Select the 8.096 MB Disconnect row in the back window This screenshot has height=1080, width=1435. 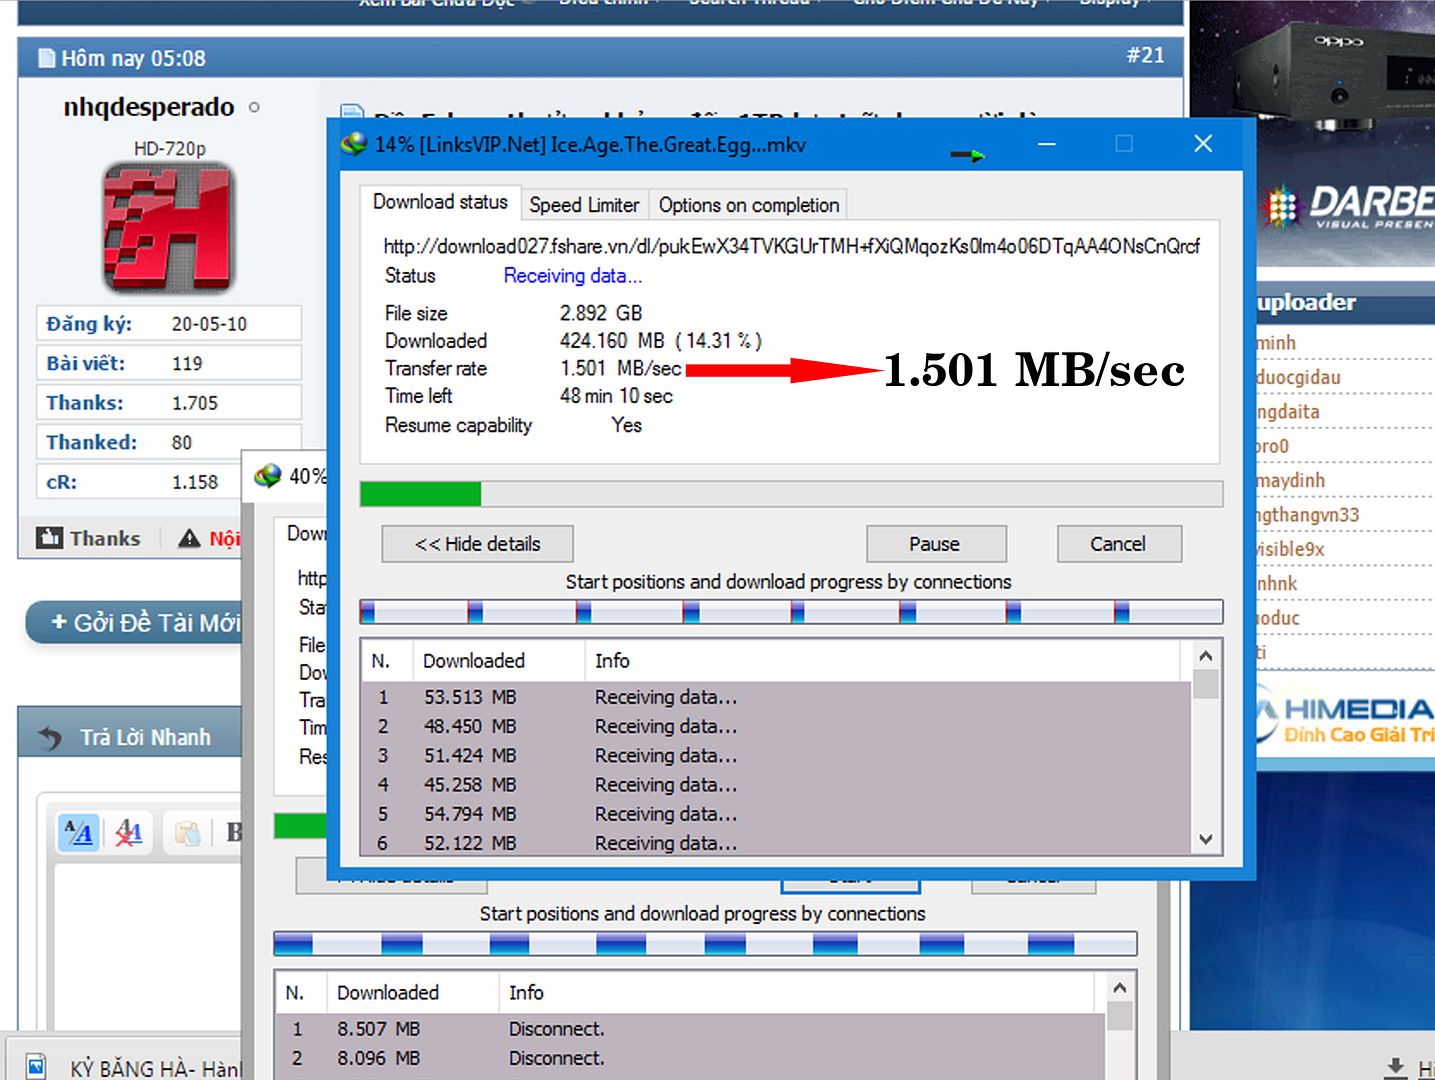(690, 1058)
